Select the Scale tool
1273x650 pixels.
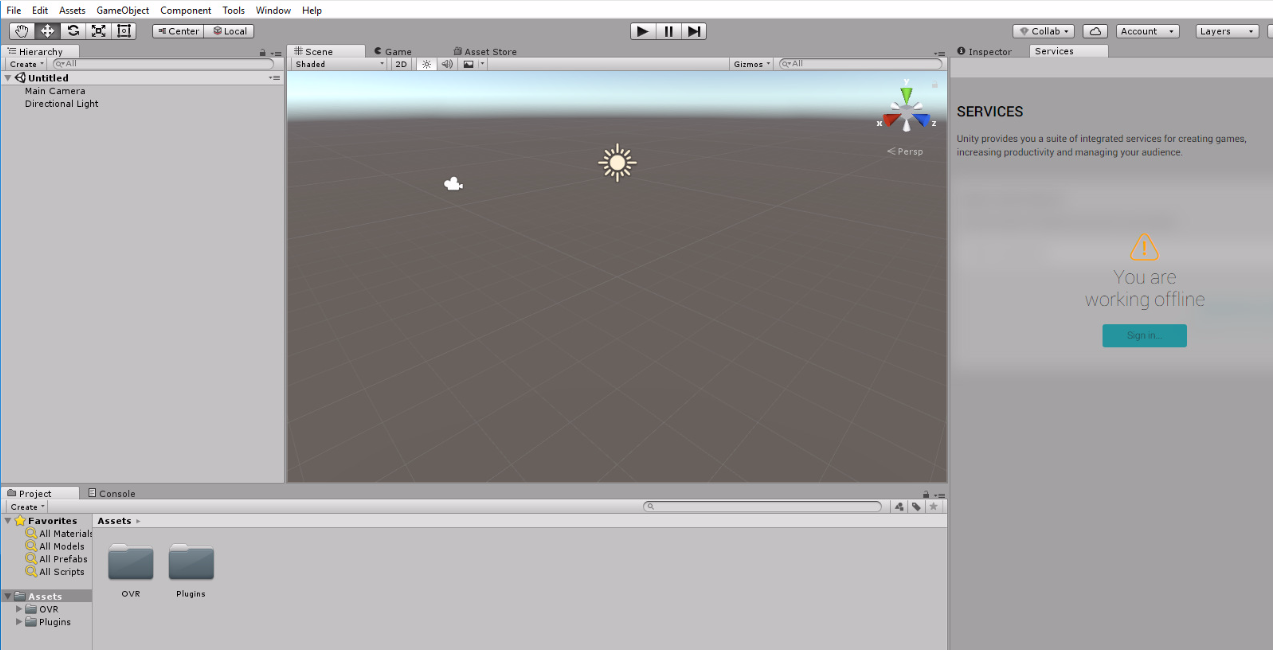pos(98,31)
